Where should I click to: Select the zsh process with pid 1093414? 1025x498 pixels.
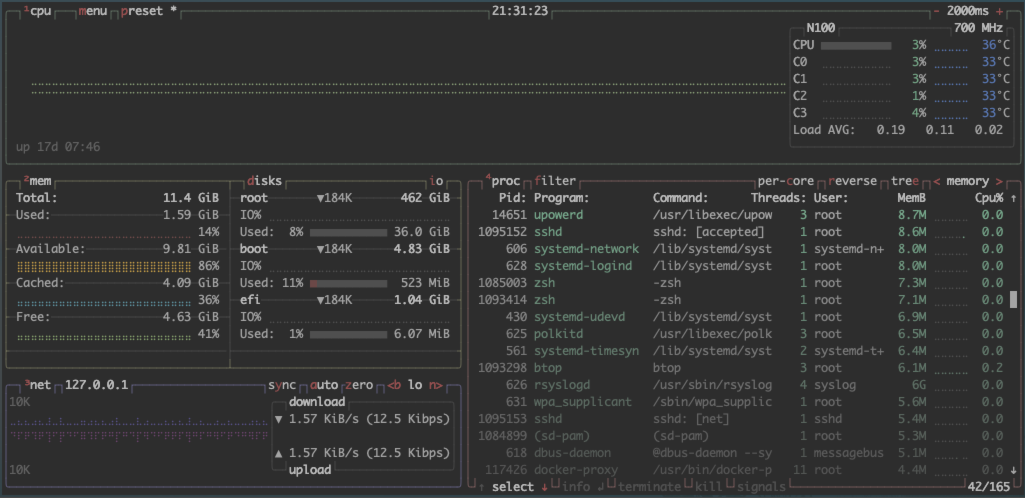tap(742, 300)
